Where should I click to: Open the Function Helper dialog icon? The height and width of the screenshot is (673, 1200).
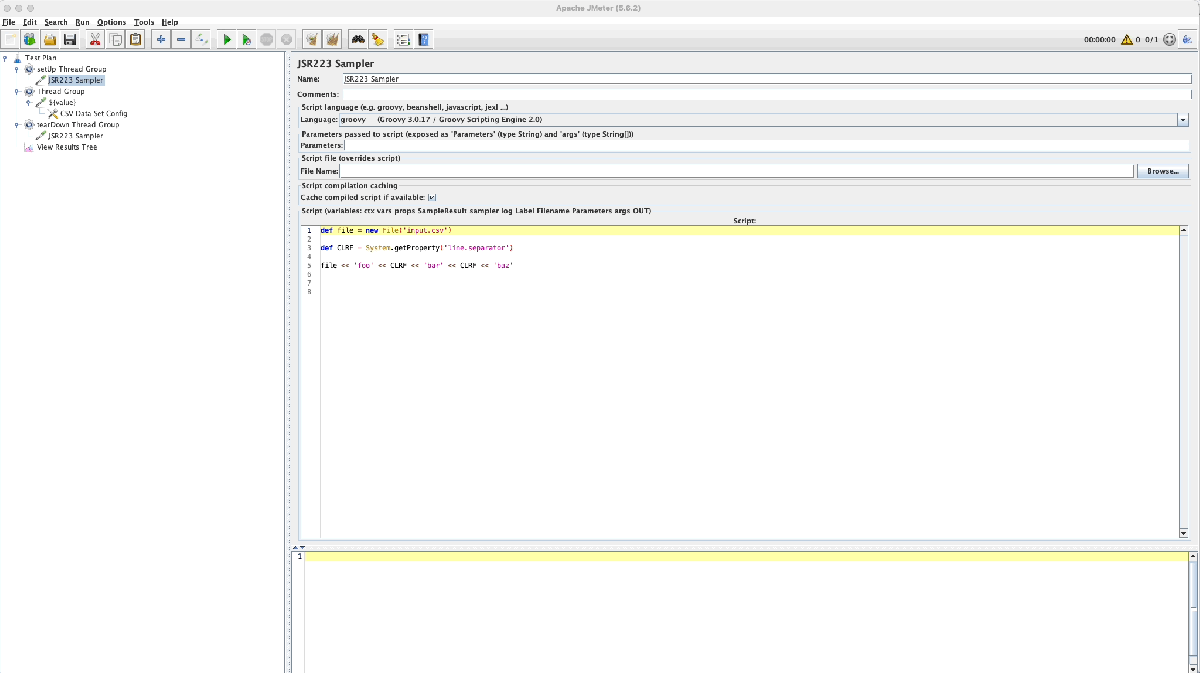point(403,39)
